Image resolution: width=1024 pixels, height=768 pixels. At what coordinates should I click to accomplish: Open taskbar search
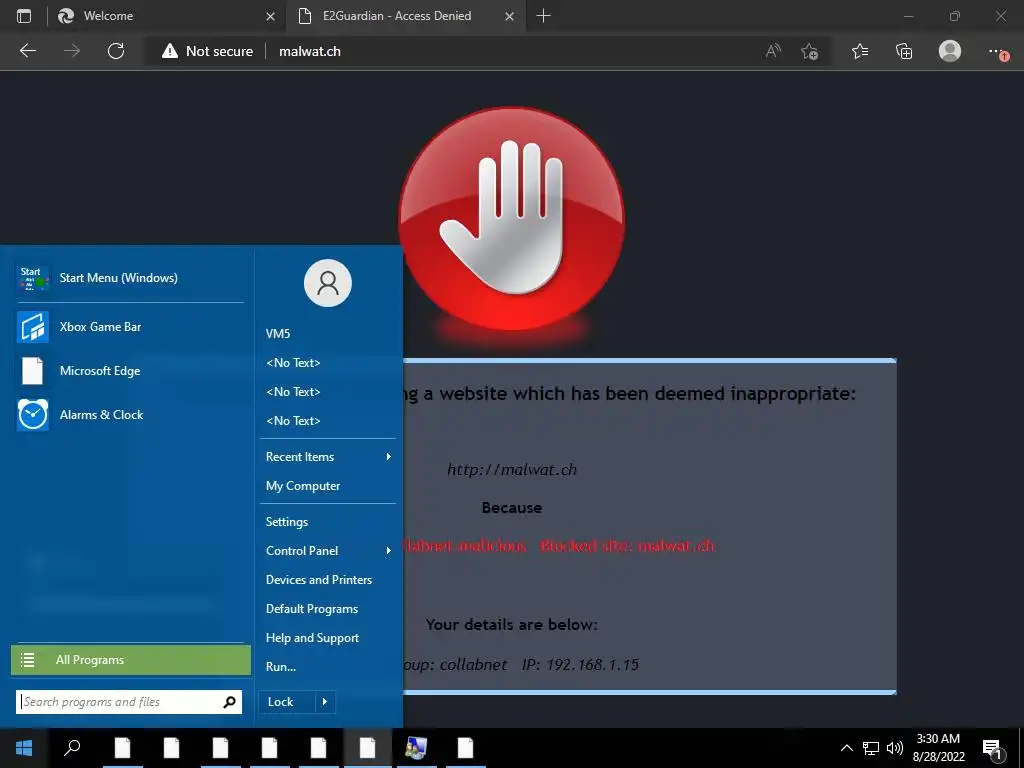point(72,748)
